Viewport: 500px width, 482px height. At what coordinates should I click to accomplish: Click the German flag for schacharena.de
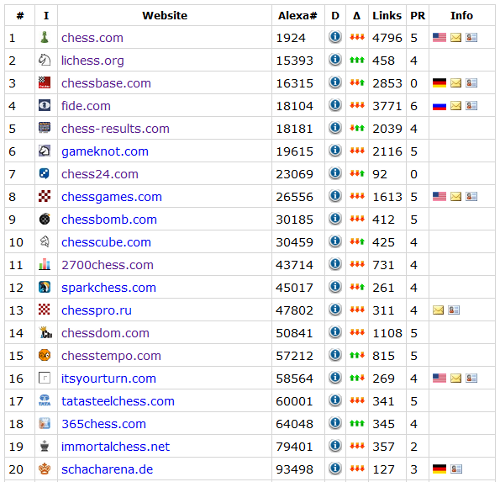tap(439, 469)
